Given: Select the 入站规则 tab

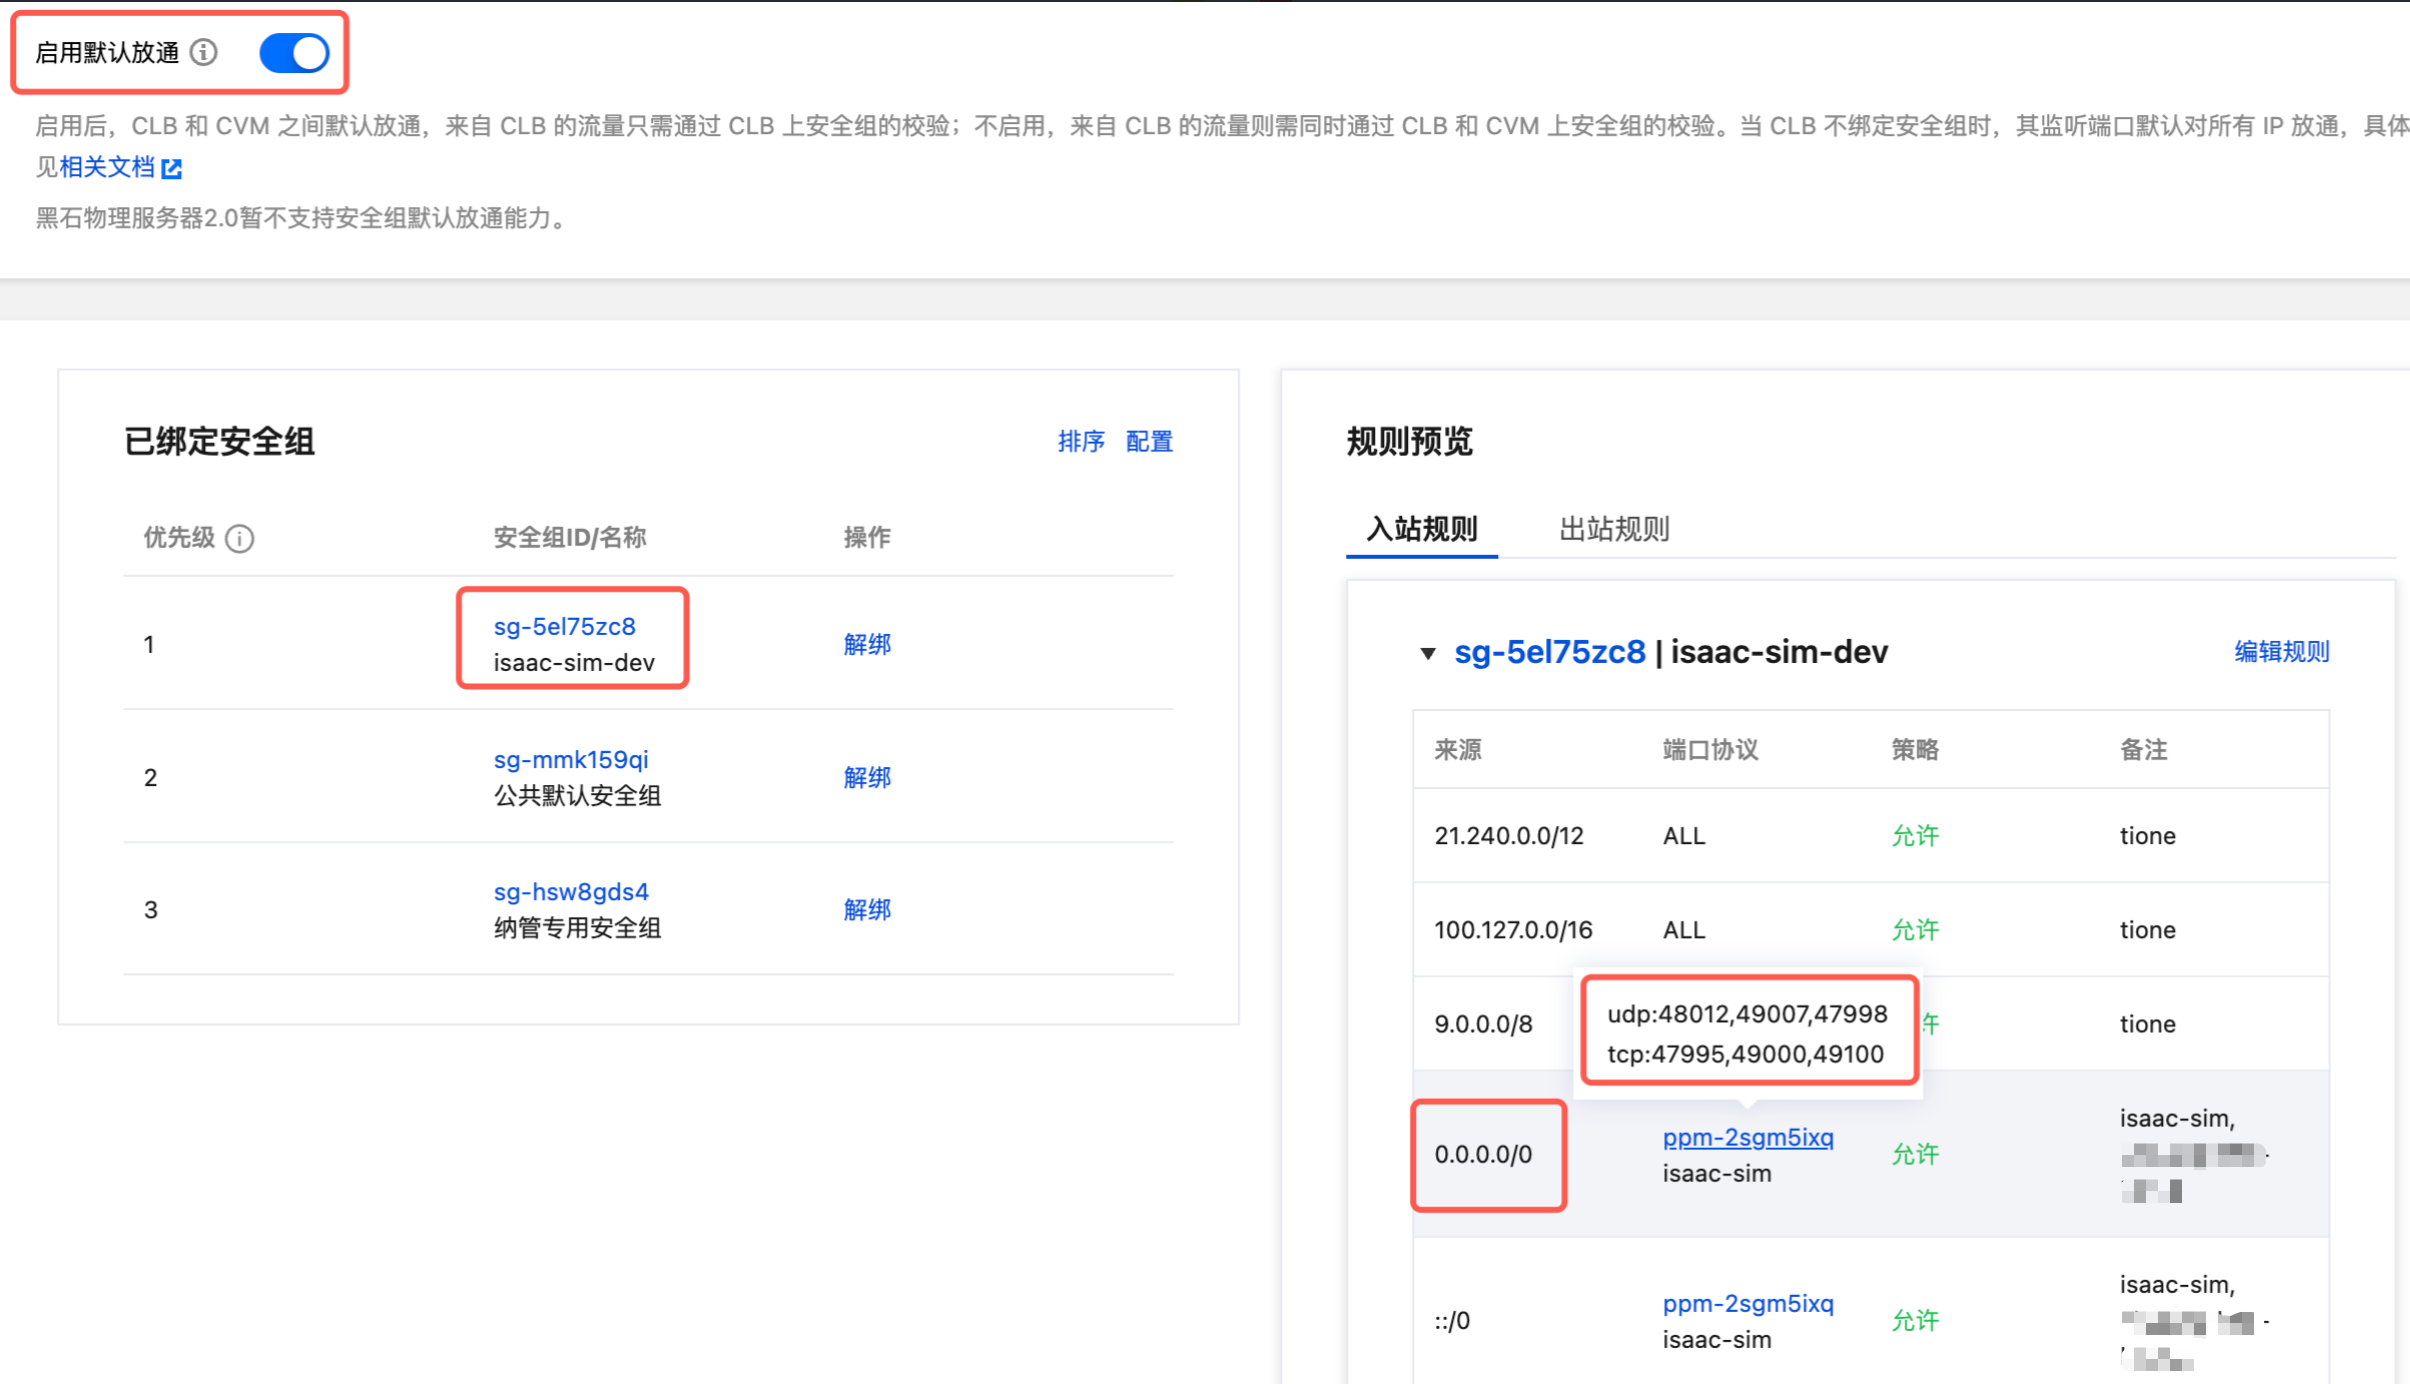Looking at the screenshot, I should click(x=1422, y=528).
